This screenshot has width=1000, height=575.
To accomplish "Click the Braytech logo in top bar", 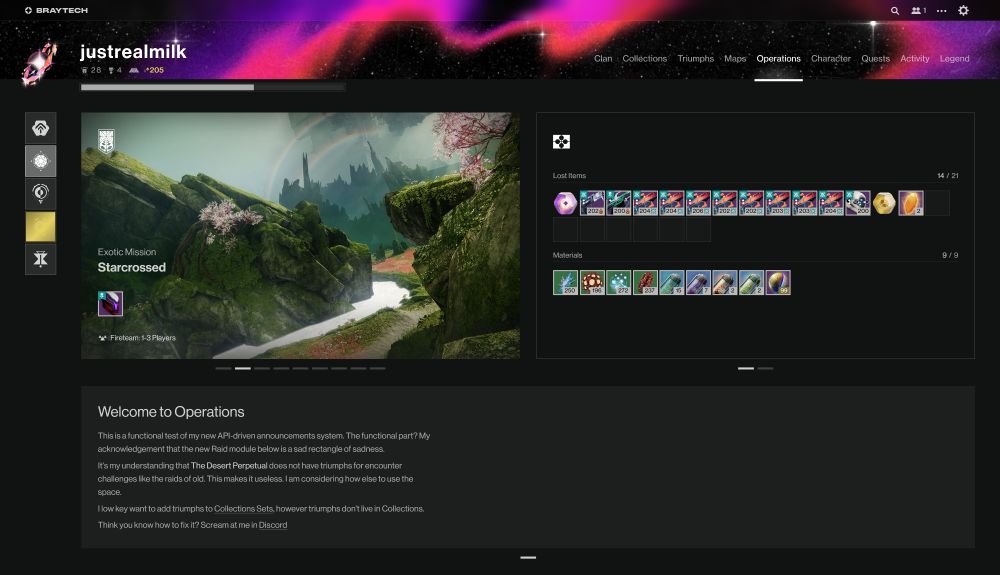I will [56, 10].
